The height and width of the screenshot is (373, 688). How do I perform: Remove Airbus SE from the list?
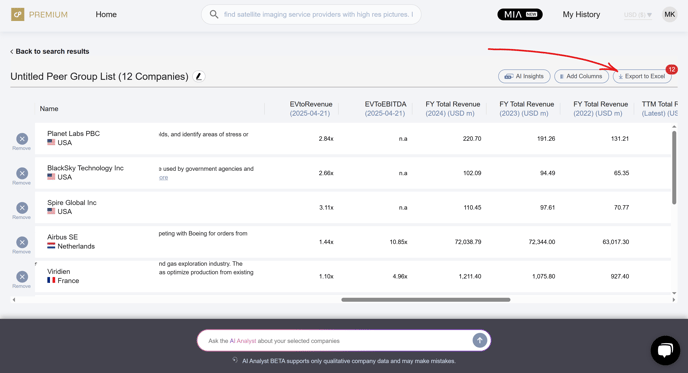point(22,242)
